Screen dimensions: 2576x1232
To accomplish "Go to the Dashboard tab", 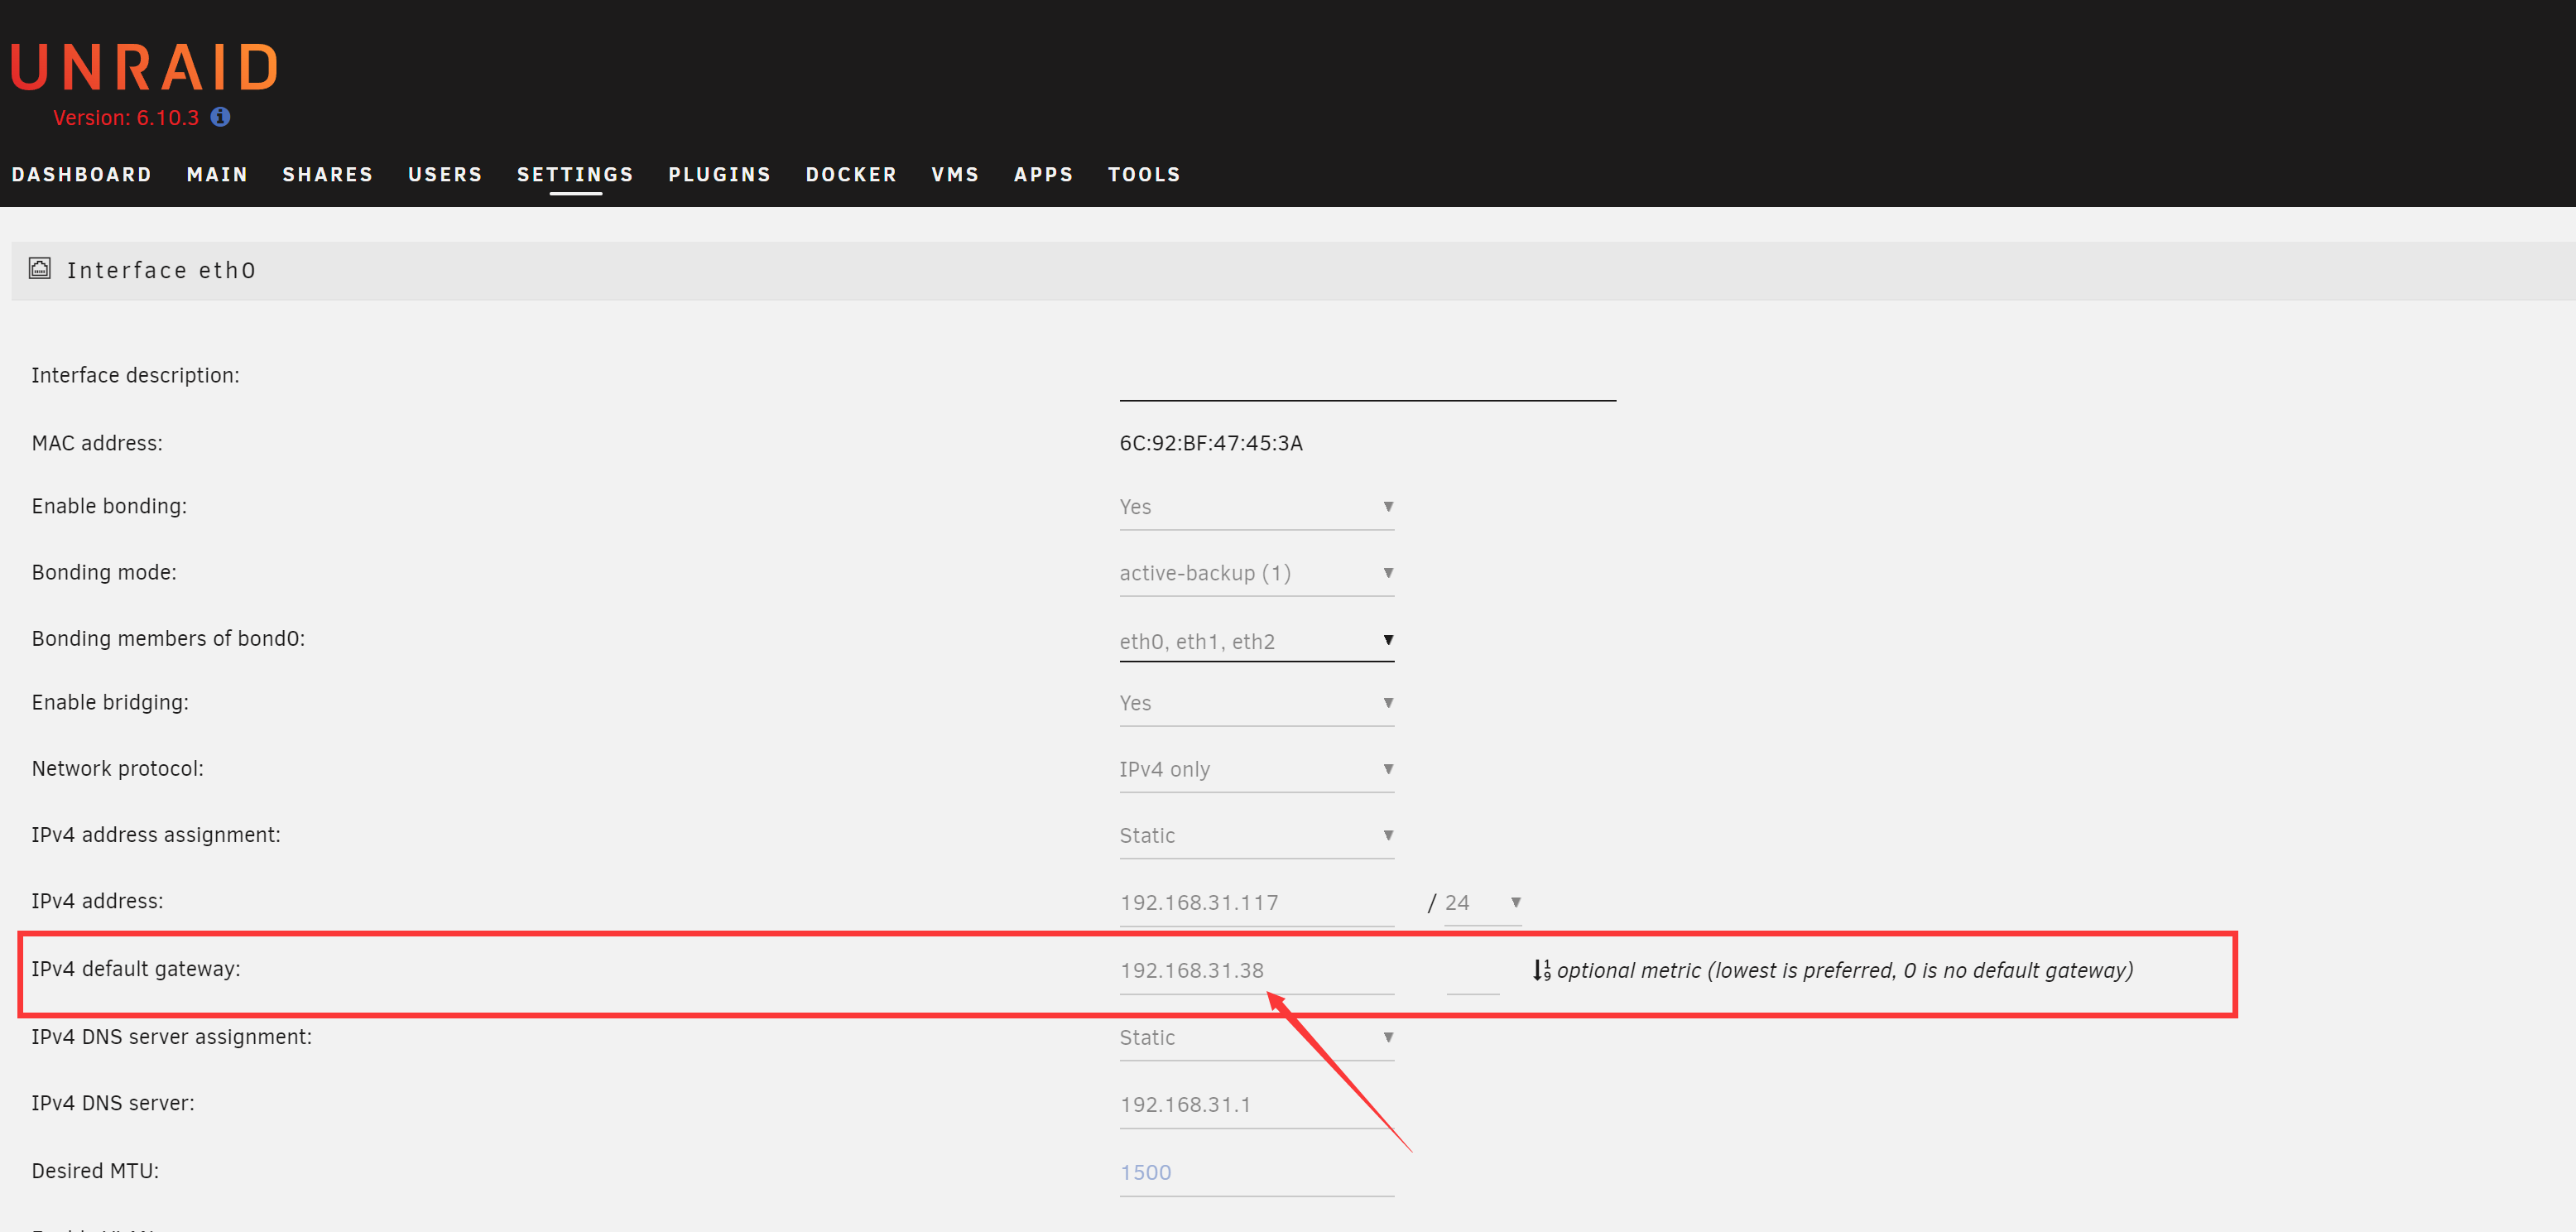I will [x=81, y=174].
